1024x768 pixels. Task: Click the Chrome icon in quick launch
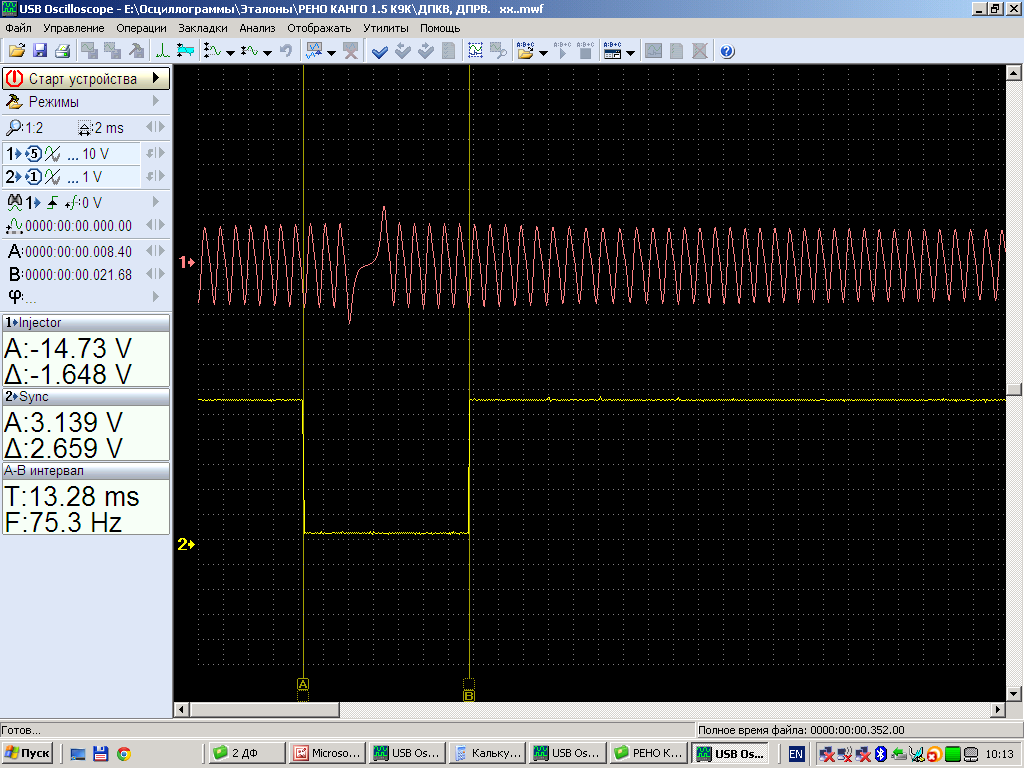pos(123,753)
